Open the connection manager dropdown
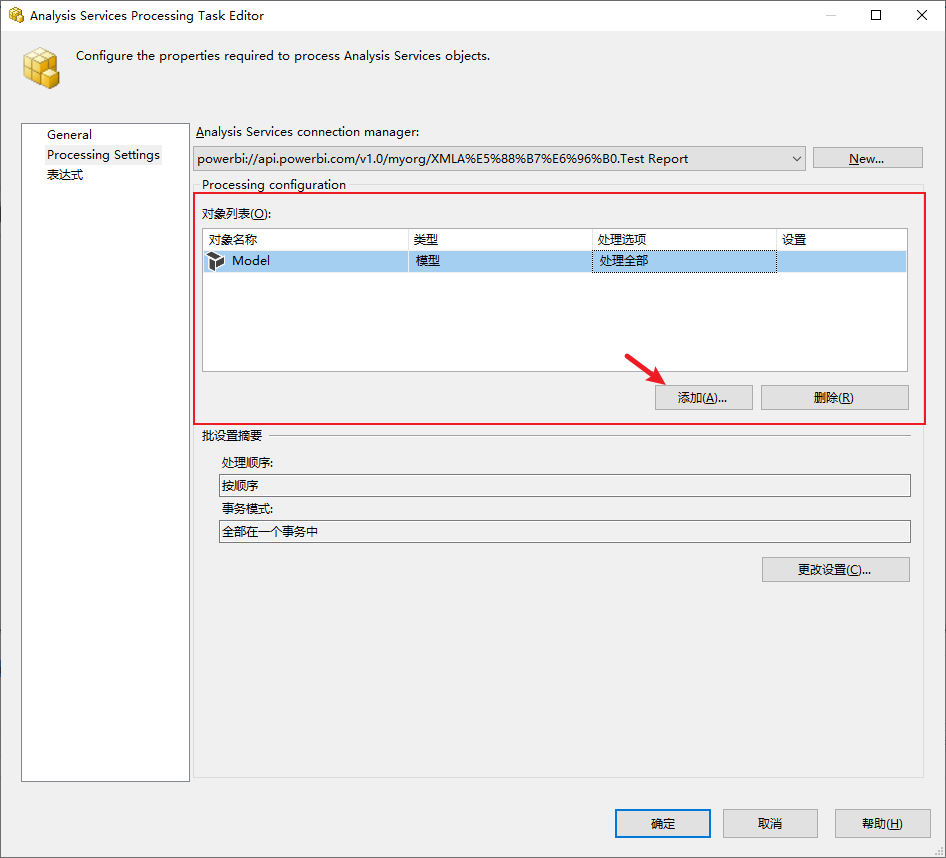This screenshot has width=946, height=858. click(796, 159)
